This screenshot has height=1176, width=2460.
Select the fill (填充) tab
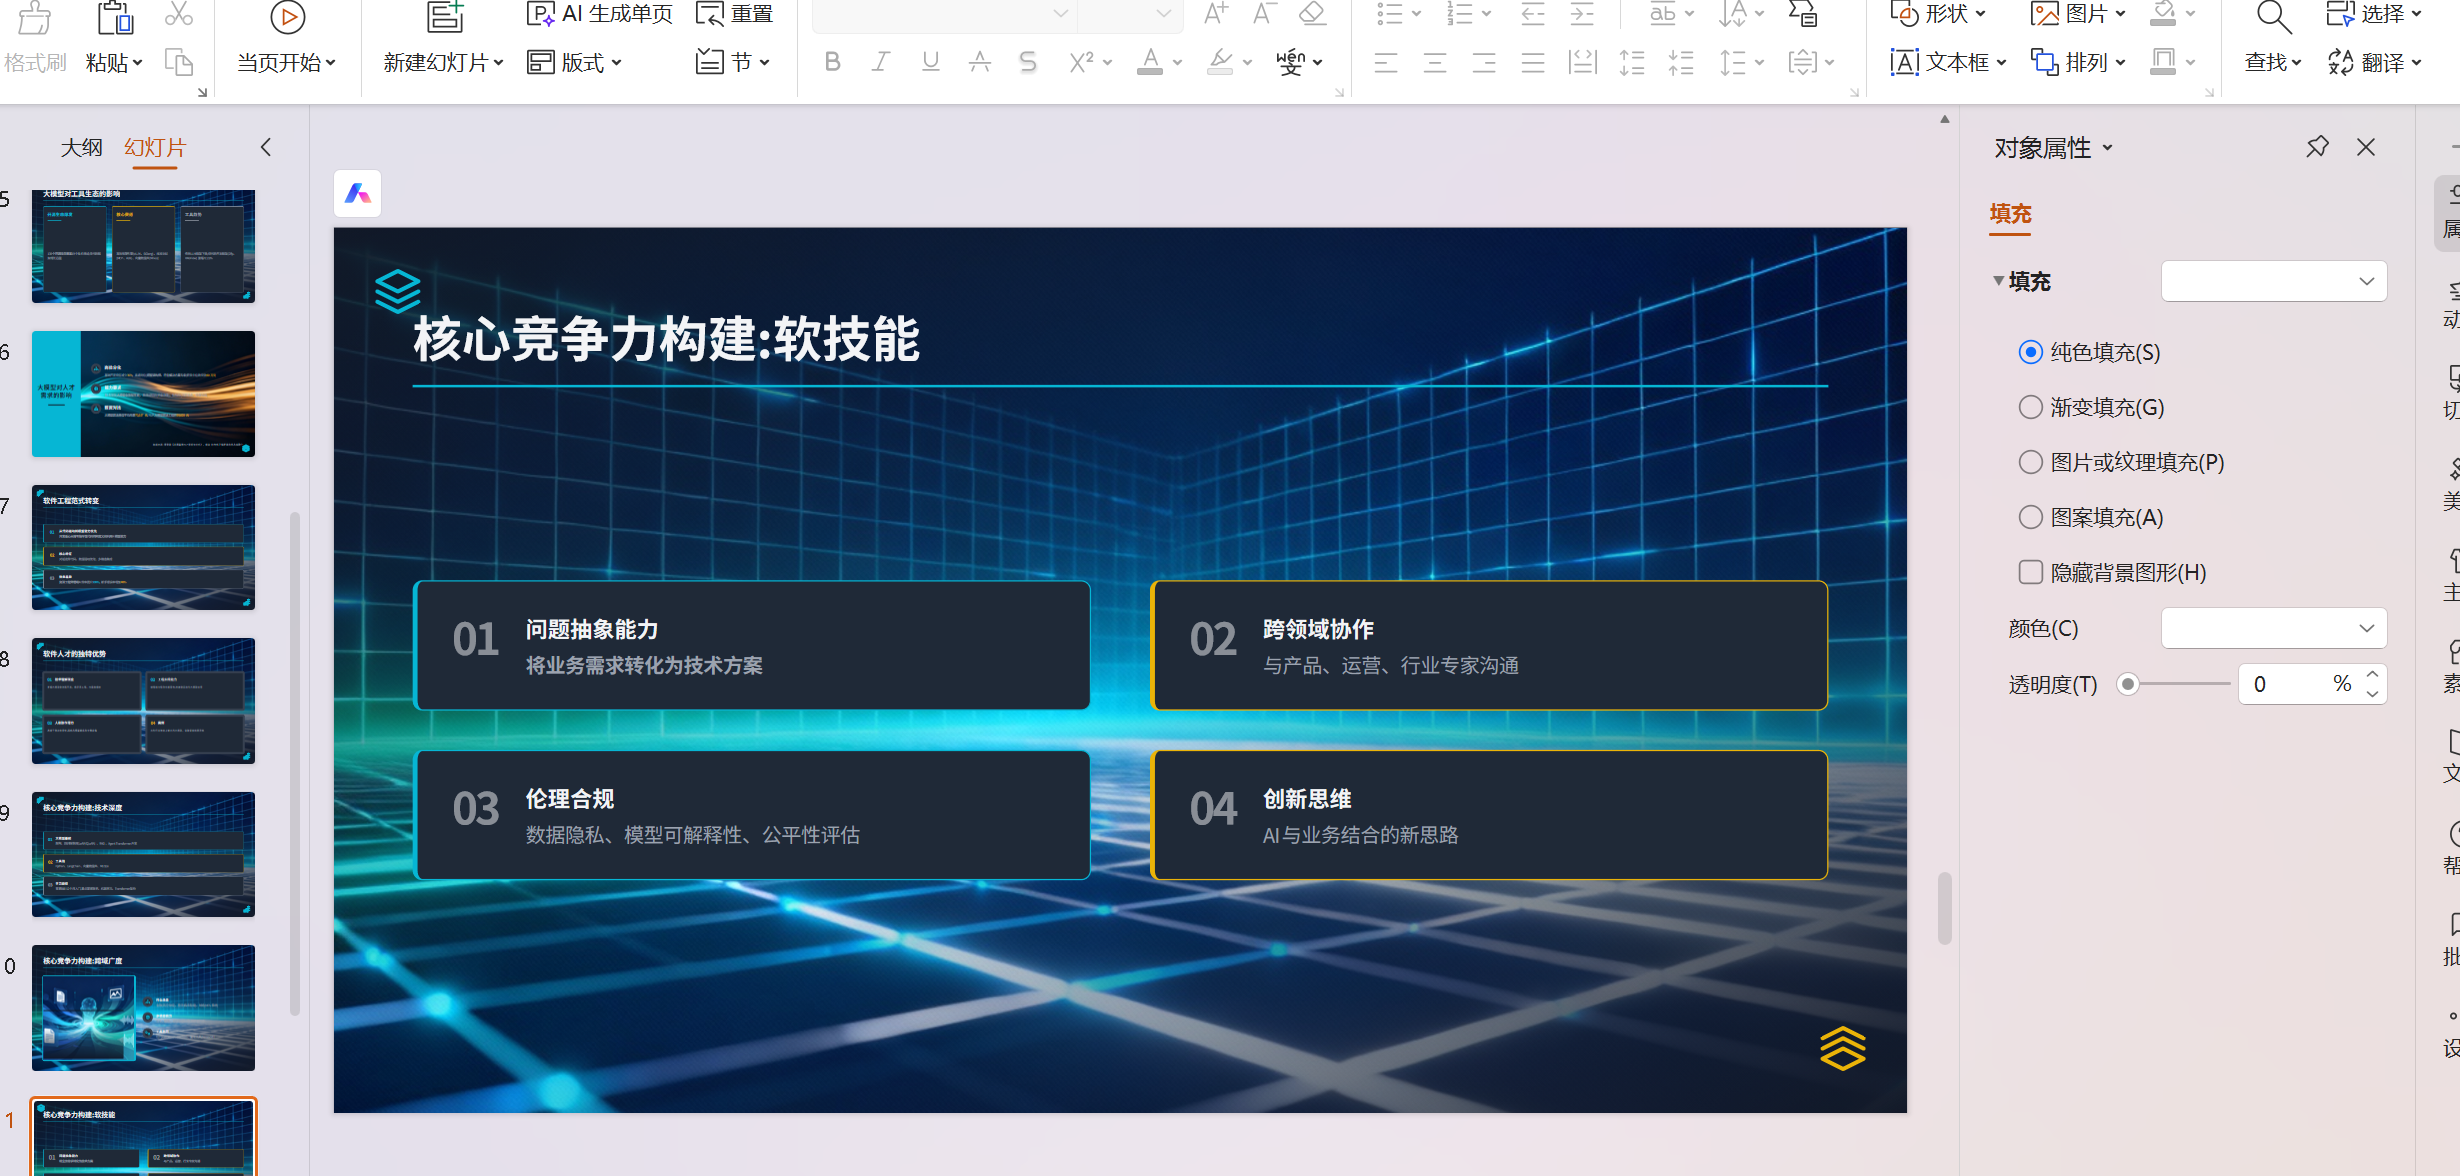tap(2010, 214)
